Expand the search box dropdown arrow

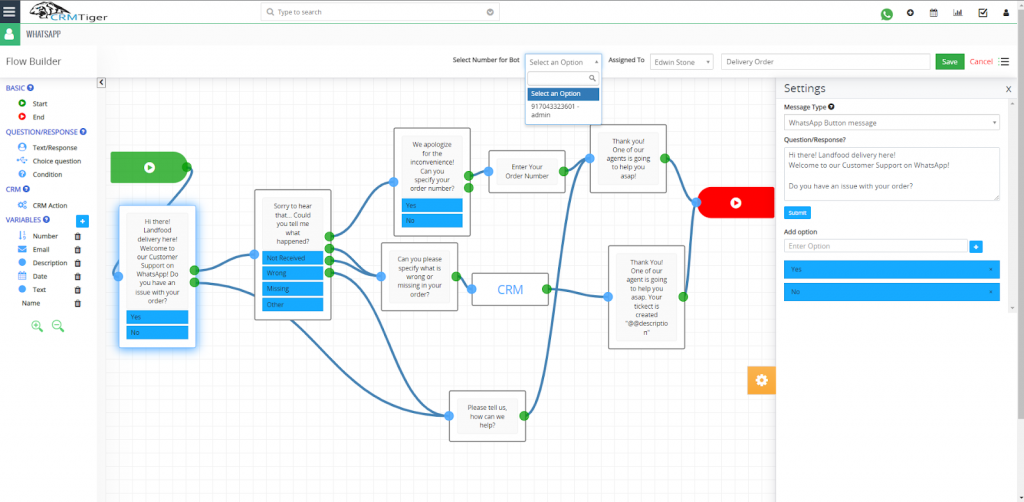tap(490, 12)
